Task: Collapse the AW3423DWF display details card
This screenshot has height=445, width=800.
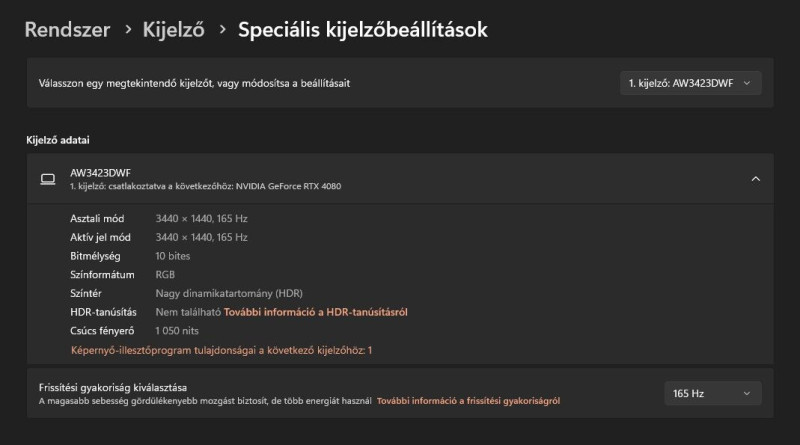Action: pos(756,179)
